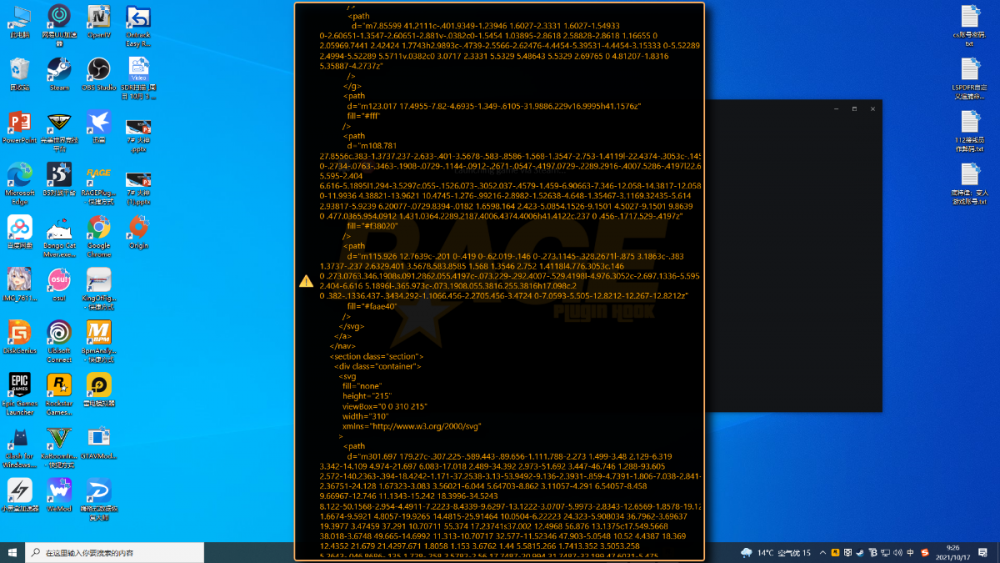Launch the WeMod desktop shortcut
This screenshot has height=563, width=1000.
point(59,495)
